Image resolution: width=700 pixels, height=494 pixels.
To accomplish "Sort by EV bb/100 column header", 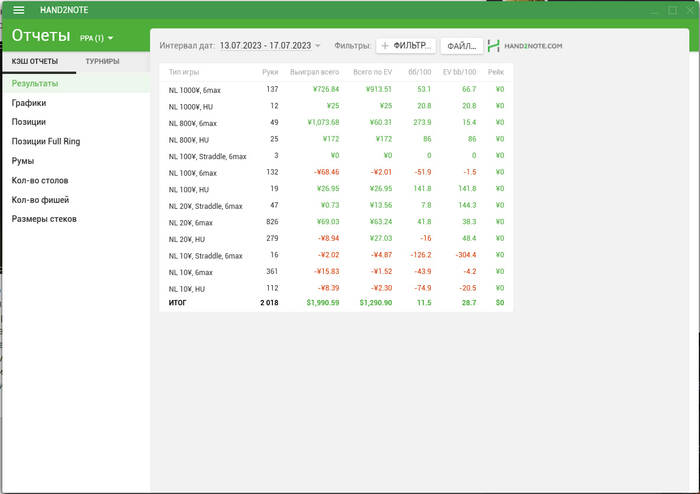I will click(x=459, y=72).
